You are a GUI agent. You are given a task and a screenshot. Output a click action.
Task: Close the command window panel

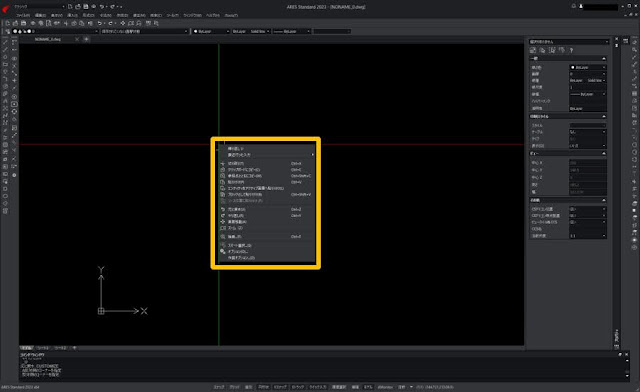tap(627, 354)
